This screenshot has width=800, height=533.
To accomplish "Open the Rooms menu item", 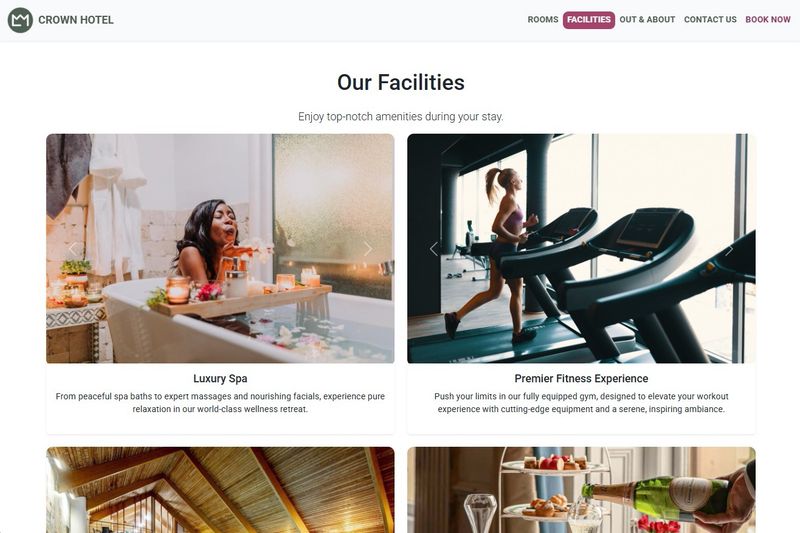I will [x=543, y=20].
